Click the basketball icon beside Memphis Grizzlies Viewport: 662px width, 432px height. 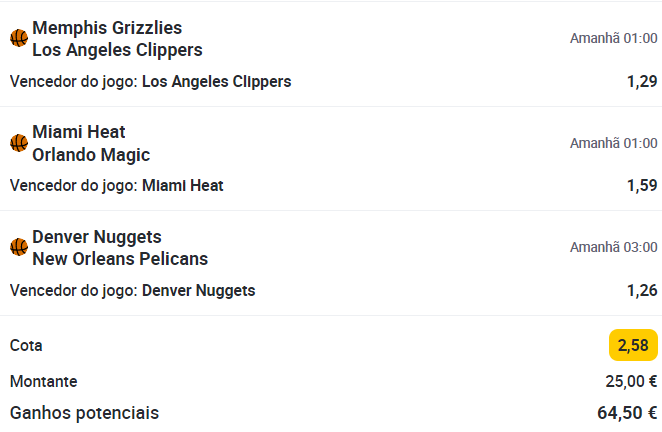point(19,38)
